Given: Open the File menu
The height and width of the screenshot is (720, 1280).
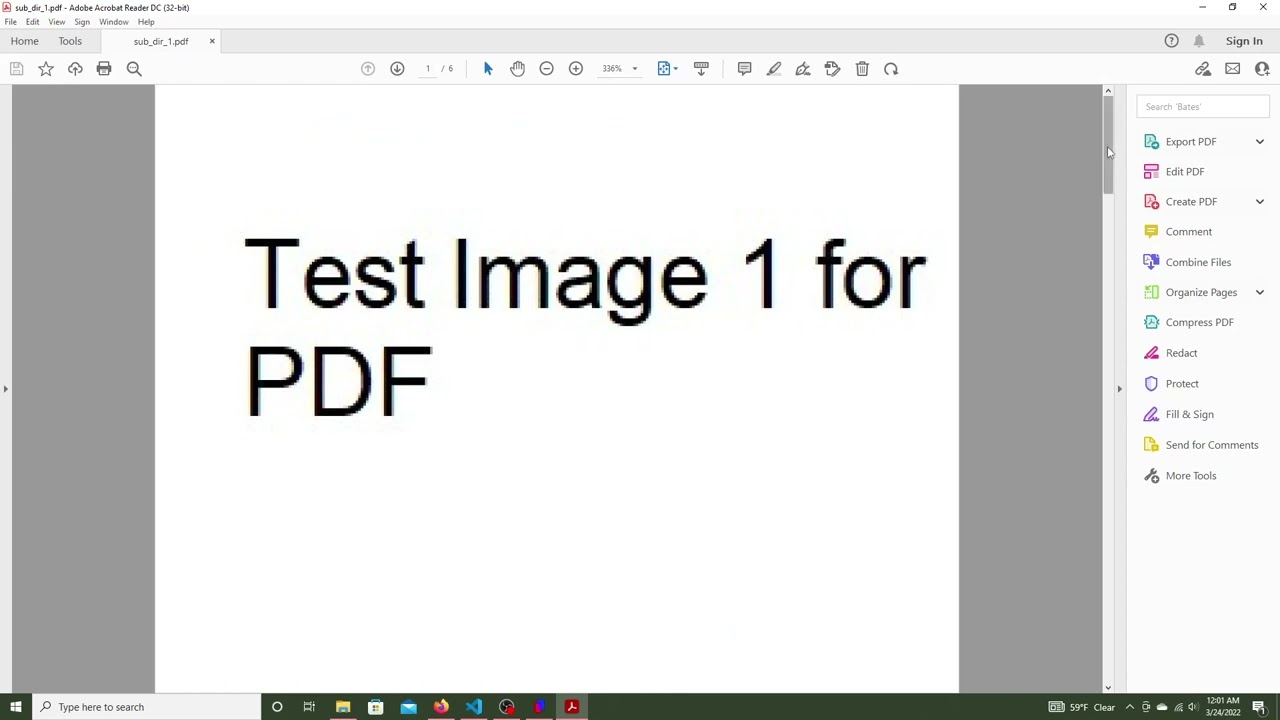Looking at the screenshot, I should (10, 22).
